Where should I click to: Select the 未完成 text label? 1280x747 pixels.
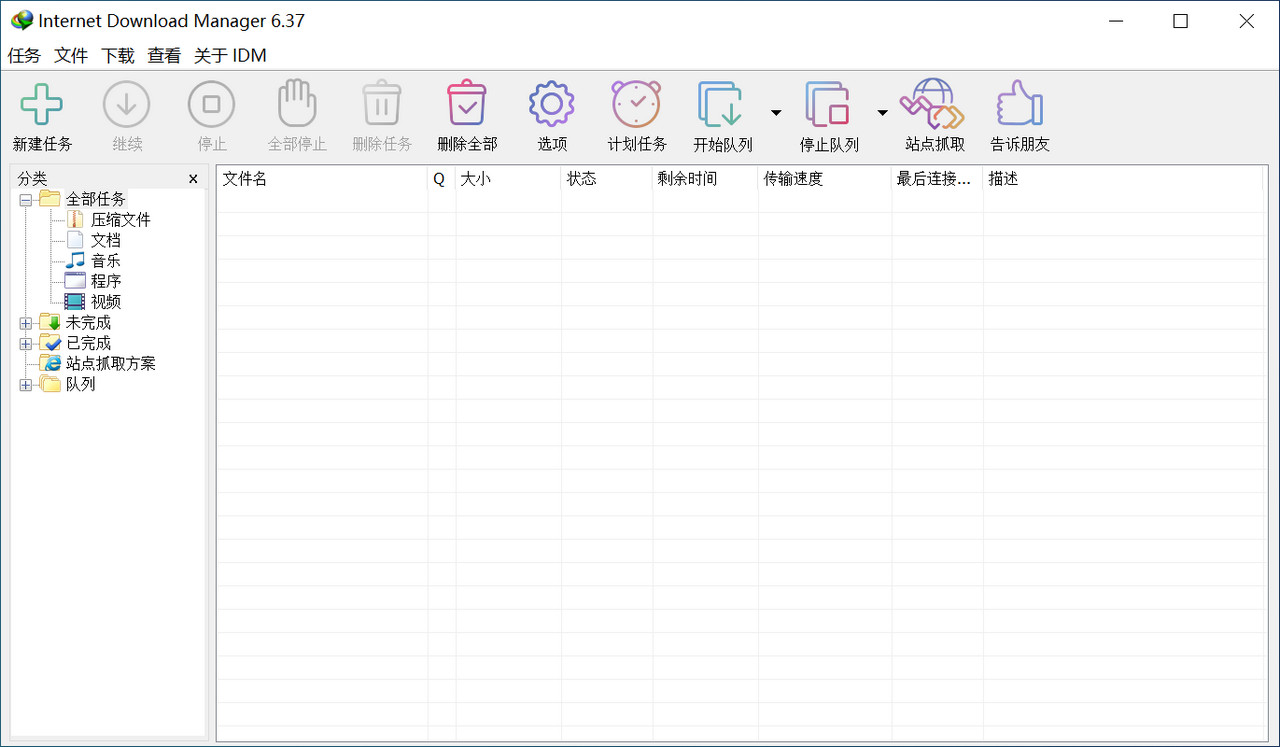click(x=88, y=322)
